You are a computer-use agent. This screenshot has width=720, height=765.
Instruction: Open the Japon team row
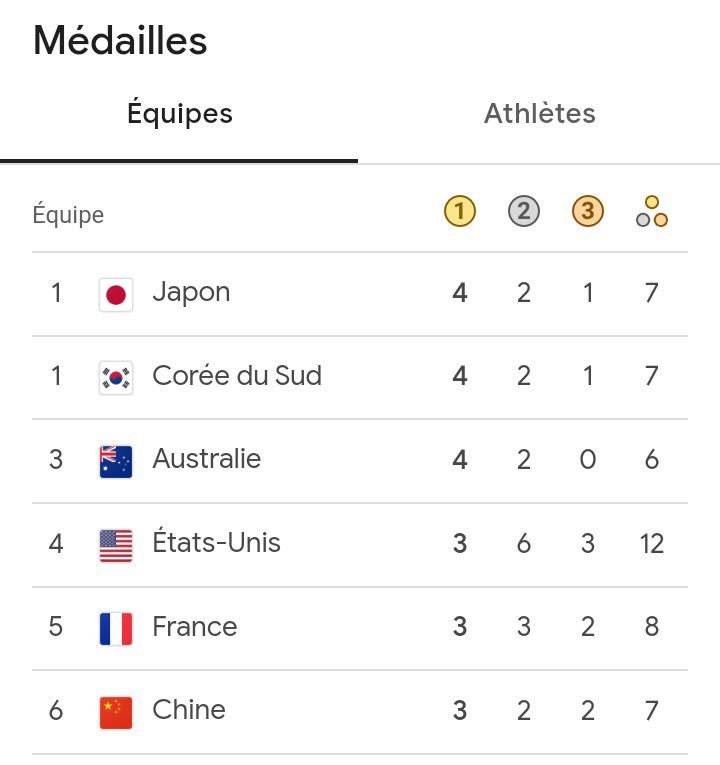click(191, 292)
